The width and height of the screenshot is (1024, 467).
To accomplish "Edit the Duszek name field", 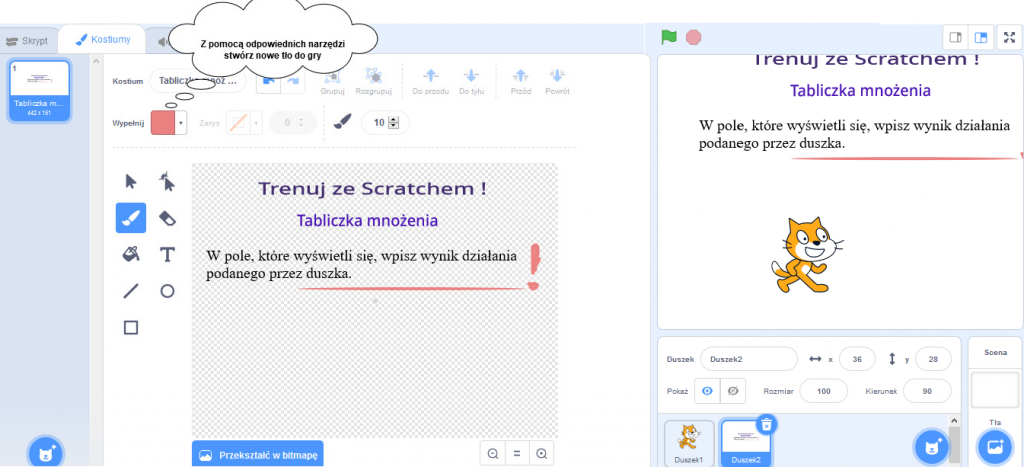I will (748, 359).
